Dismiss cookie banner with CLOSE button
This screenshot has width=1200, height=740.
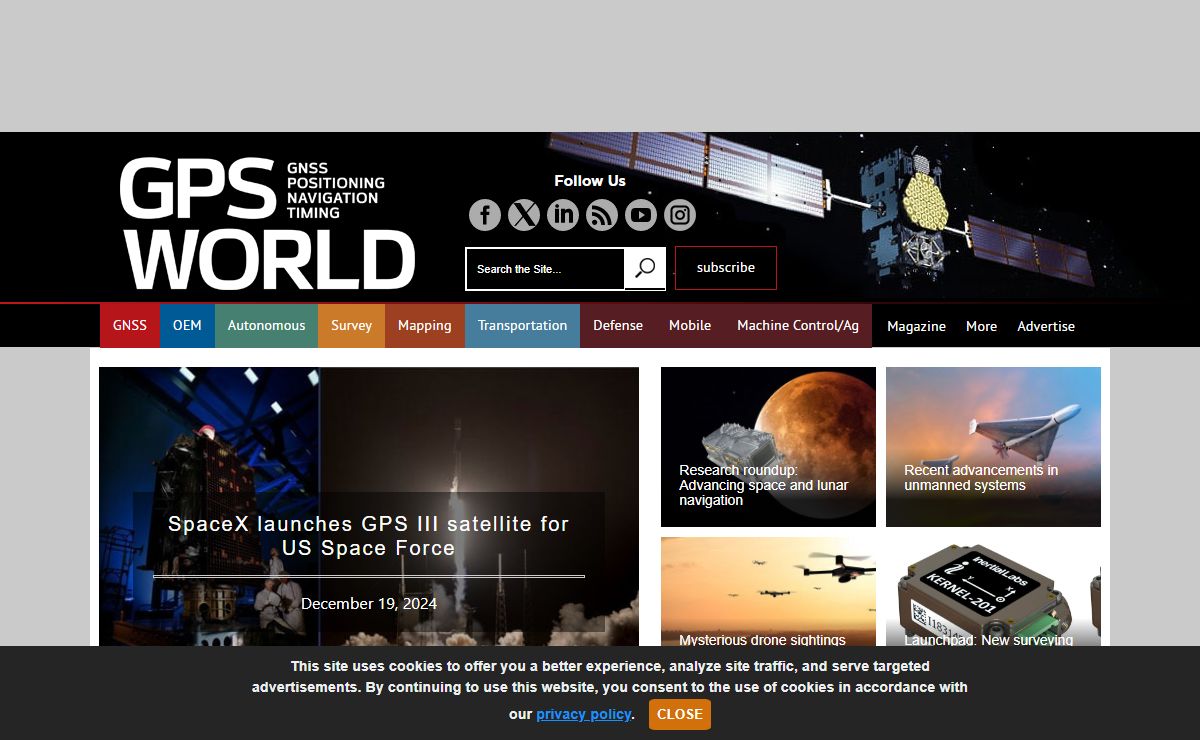pos(680,714)
